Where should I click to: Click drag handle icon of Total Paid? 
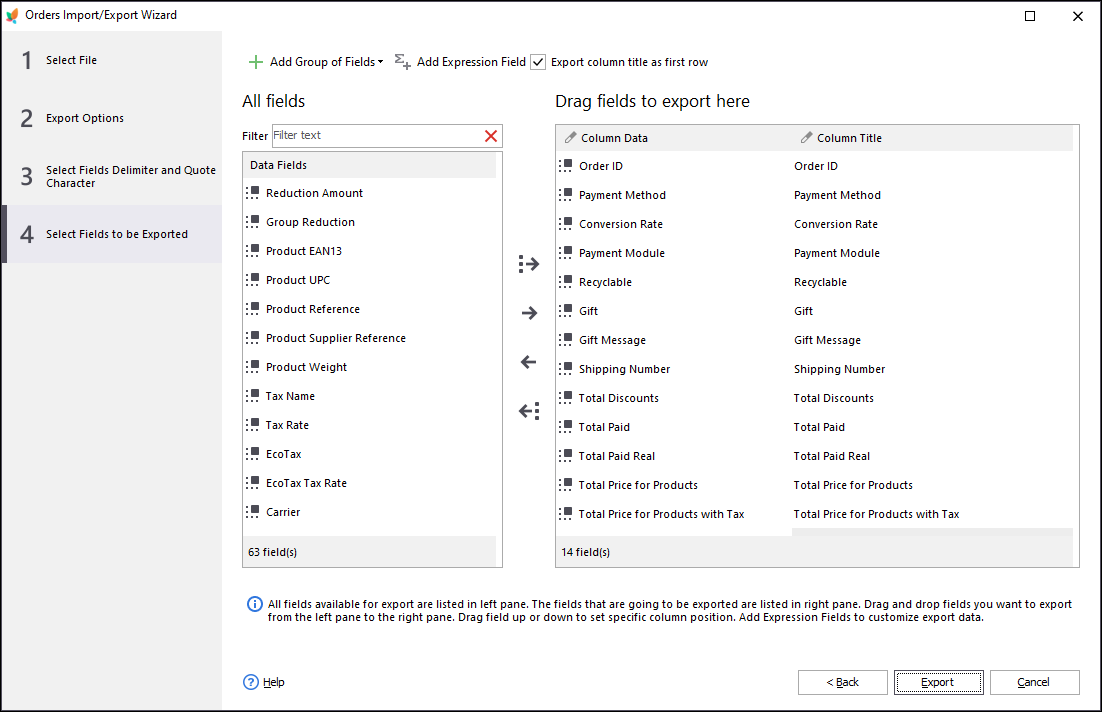[x=566, y=427]
